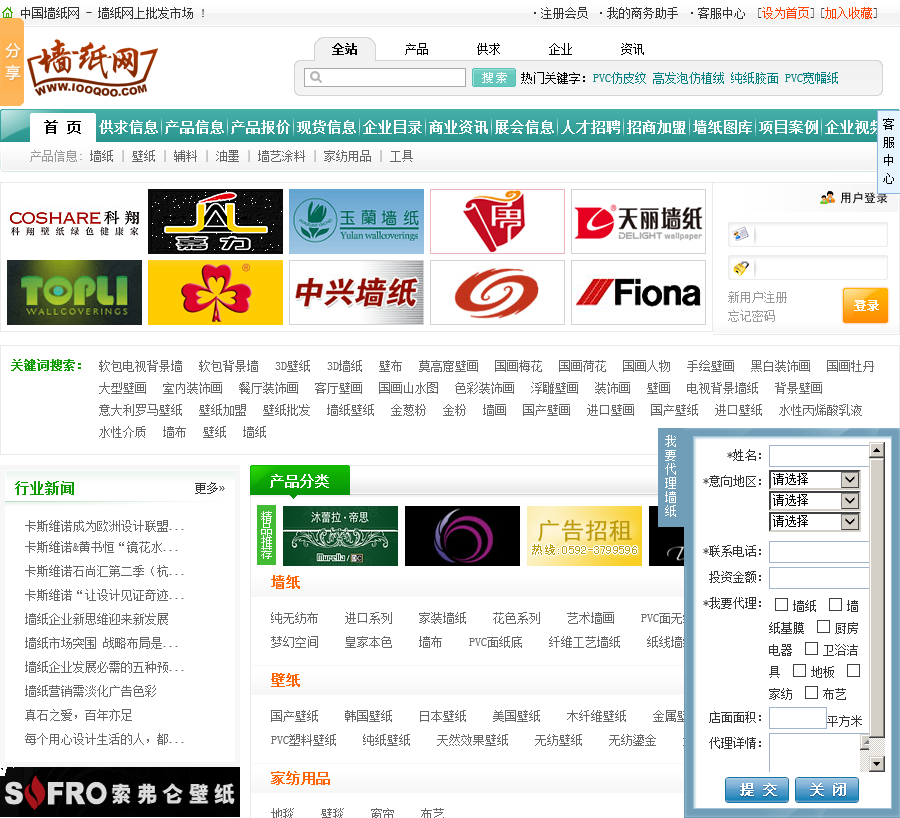Open the red swirl brand logo
The width and height of the screenshot is (900, 818).
pyautogui.click(x=497, y=293)
